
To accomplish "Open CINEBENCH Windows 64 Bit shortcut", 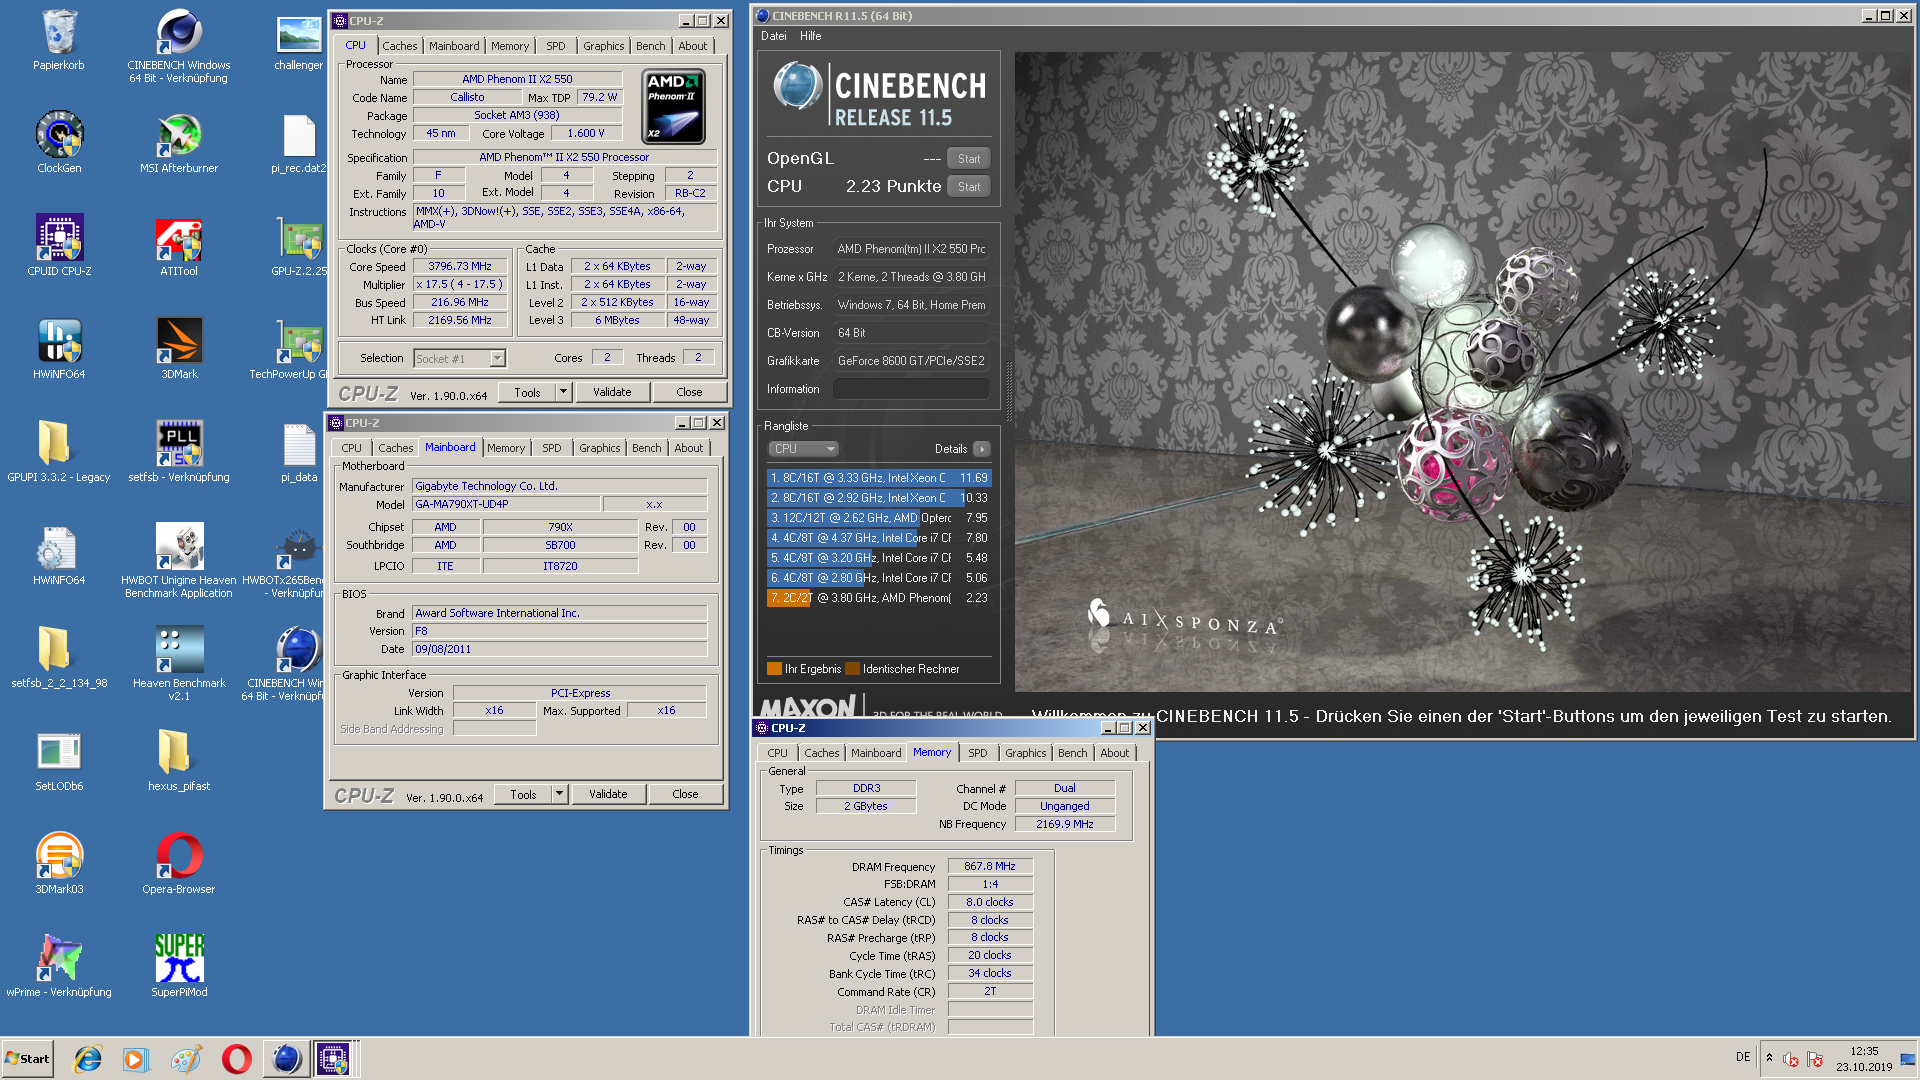I will click(179, 46).
